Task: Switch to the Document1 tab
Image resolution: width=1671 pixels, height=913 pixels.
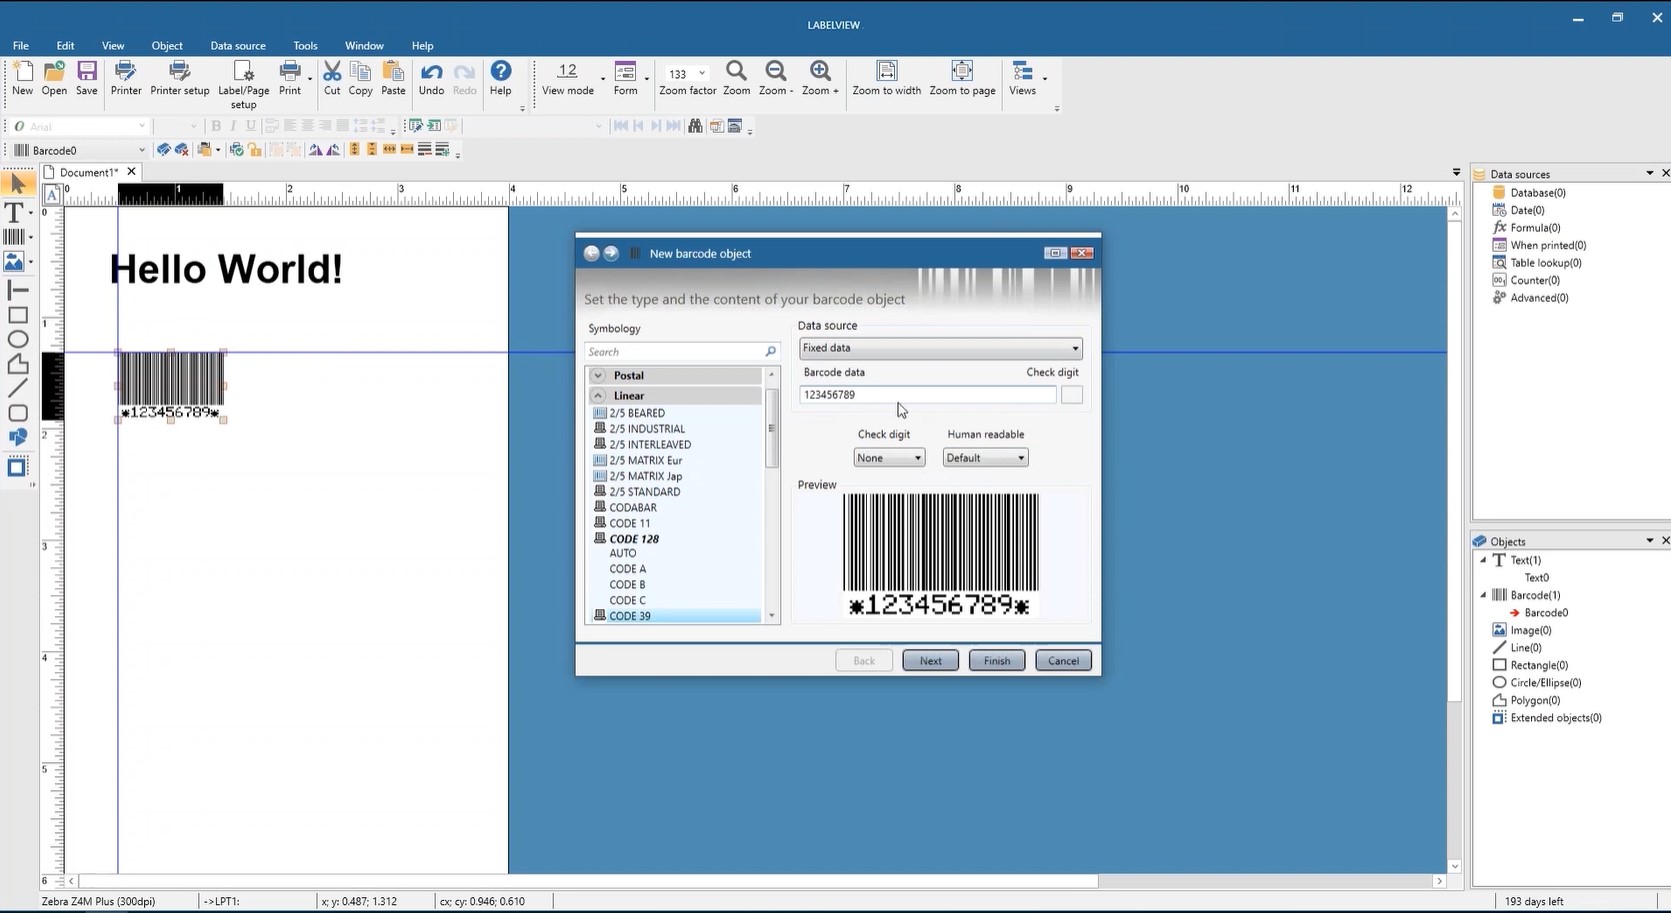Action: 88,171
